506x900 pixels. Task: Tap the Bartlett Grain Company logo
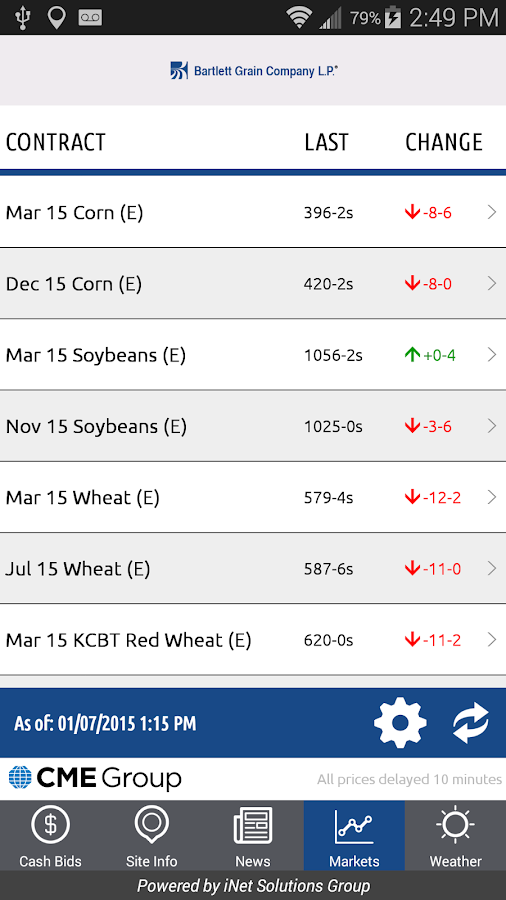click(x=254, y=71)
